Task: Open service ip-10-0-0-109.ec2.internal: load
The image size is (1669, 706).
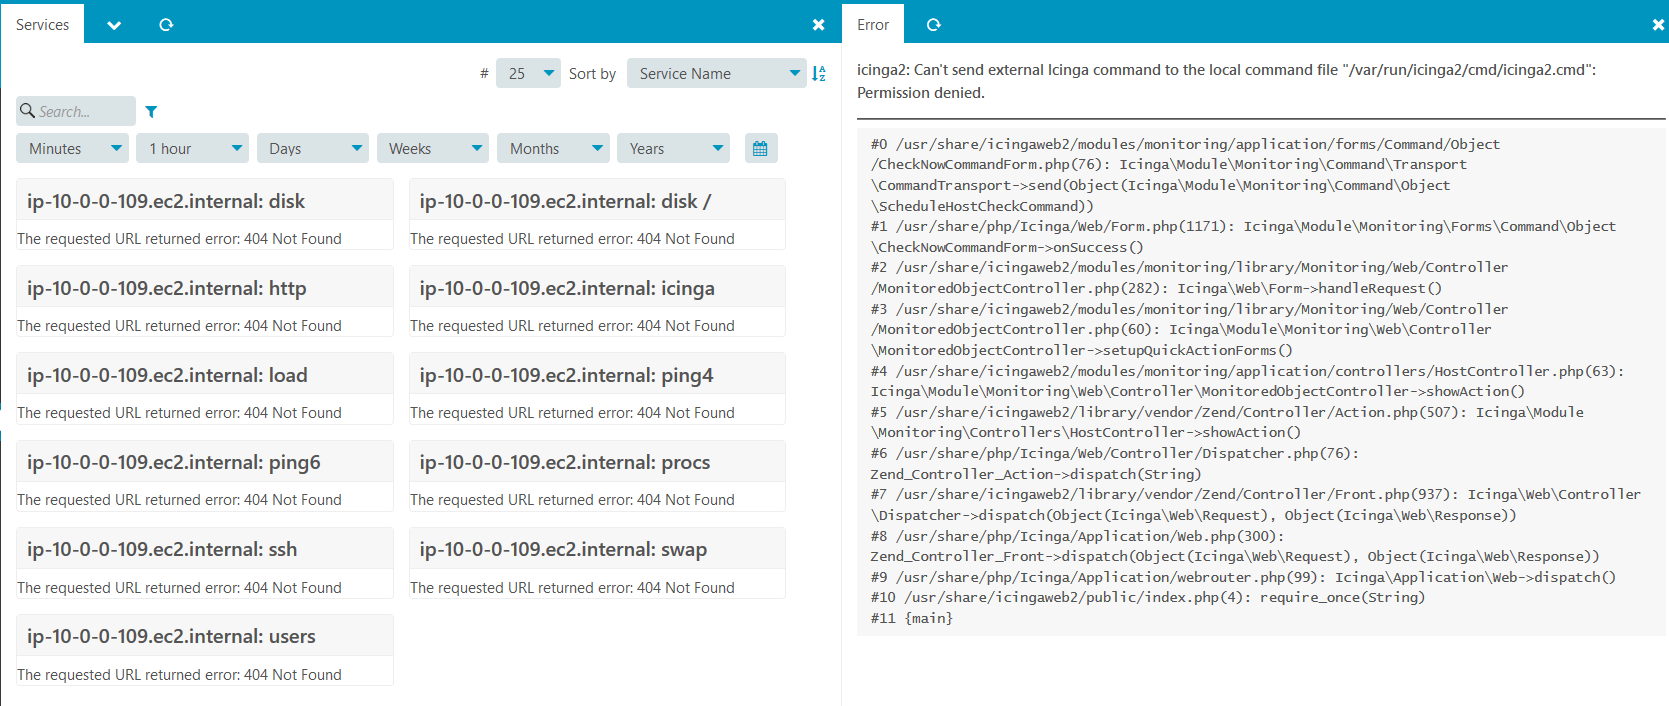Action: tap(167, 375)
